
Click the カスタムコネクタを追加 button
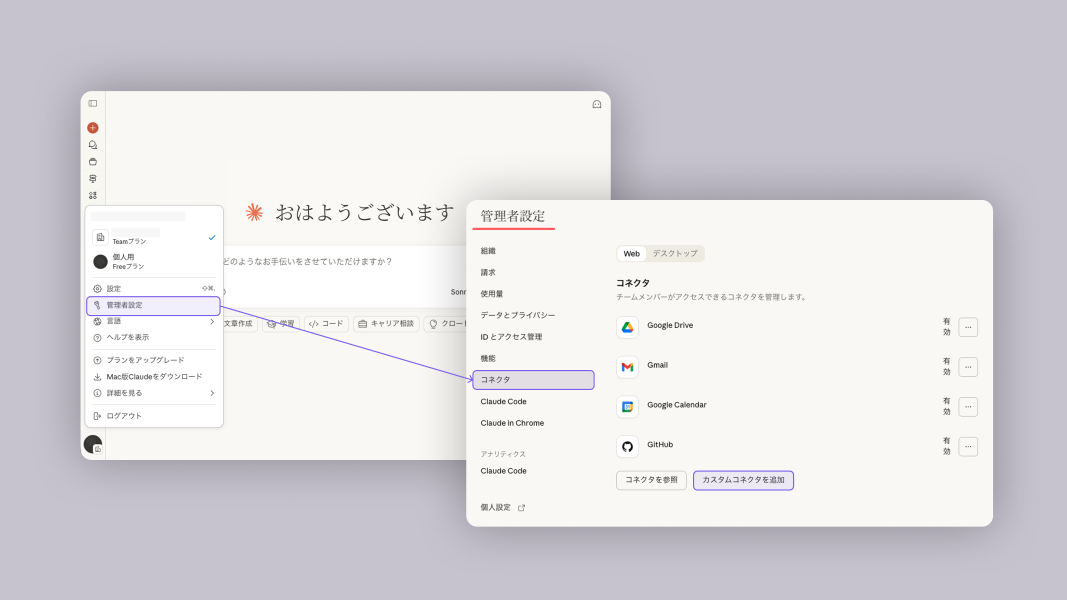click(x=743, y=480)
